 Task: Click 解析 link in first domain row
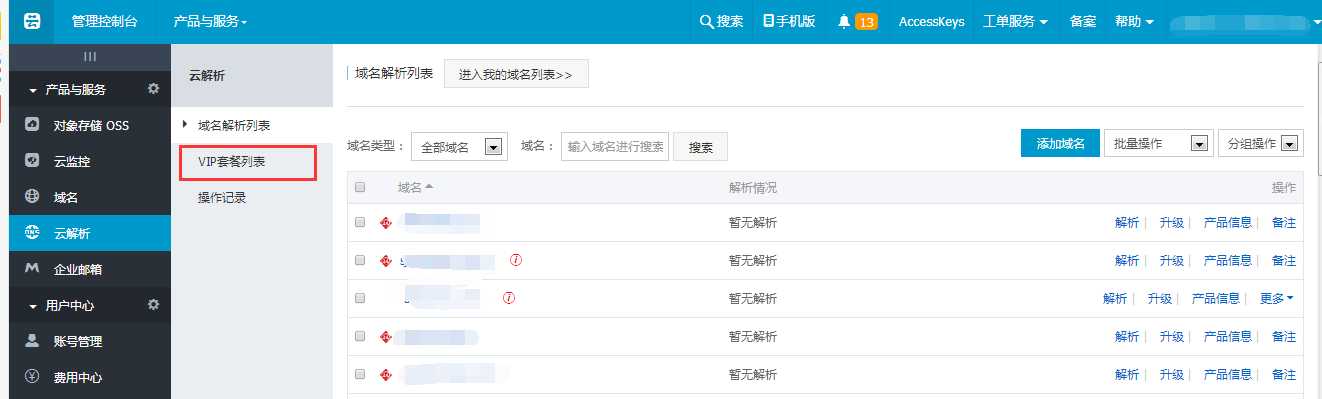[x=1127, y=223]
